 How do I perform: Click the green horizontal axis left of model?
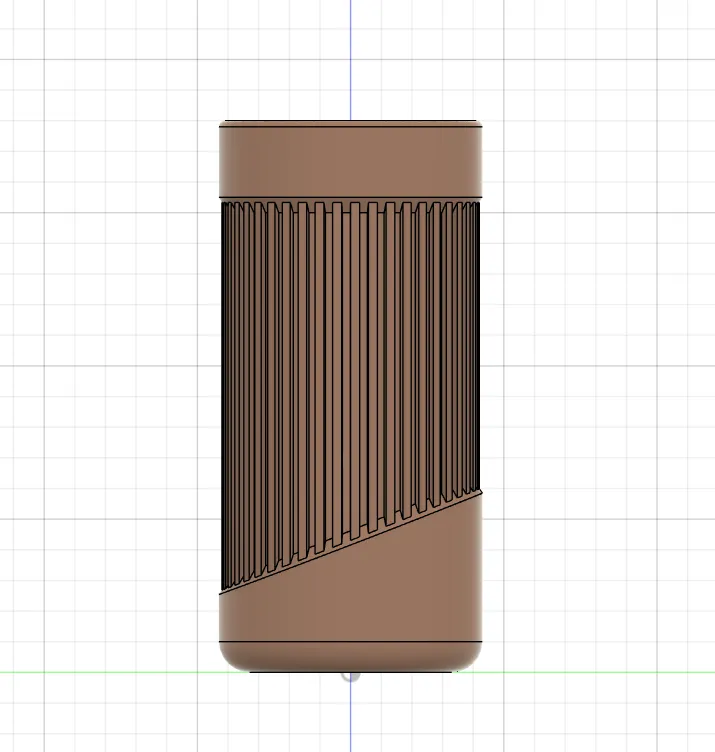100,671
